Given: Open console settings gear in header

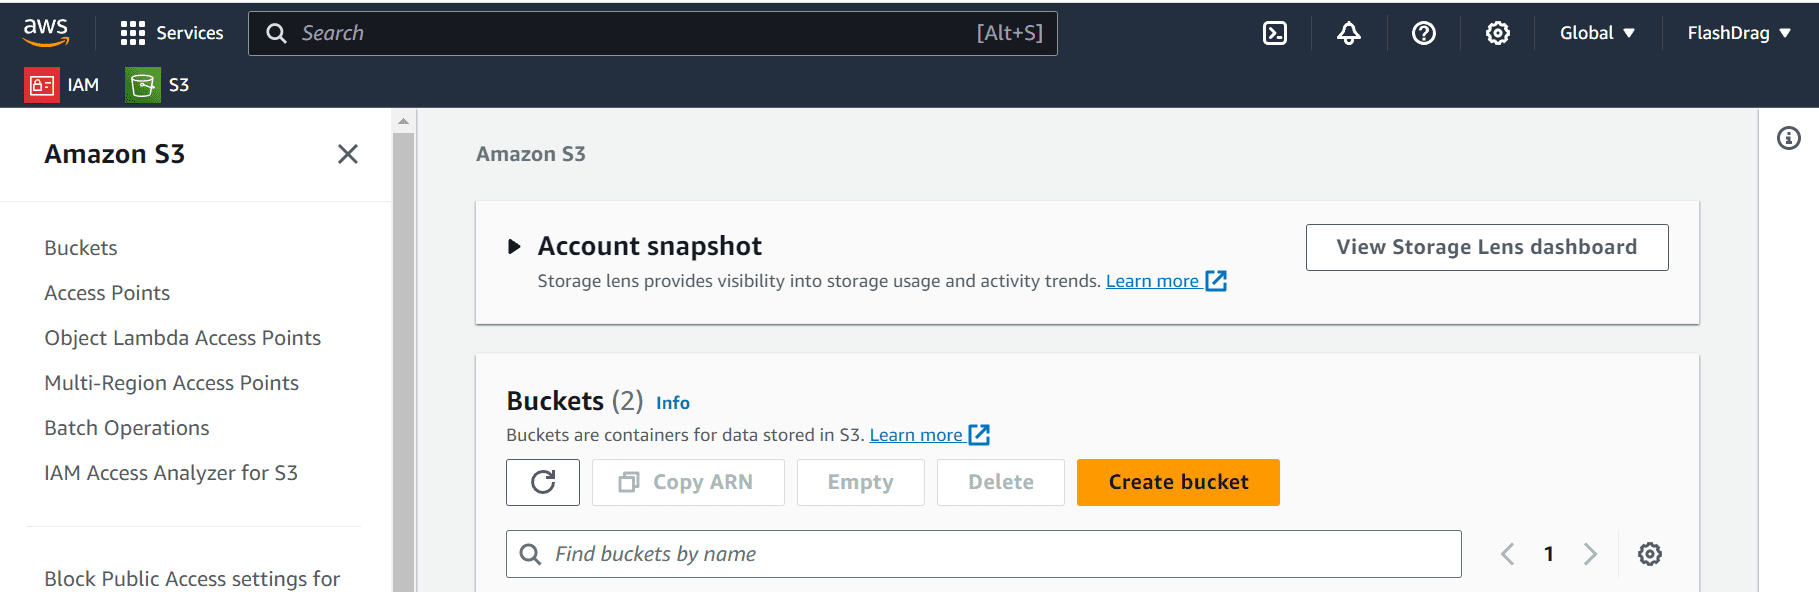Looking at the screenshot, I should (x=1498, y=33).
